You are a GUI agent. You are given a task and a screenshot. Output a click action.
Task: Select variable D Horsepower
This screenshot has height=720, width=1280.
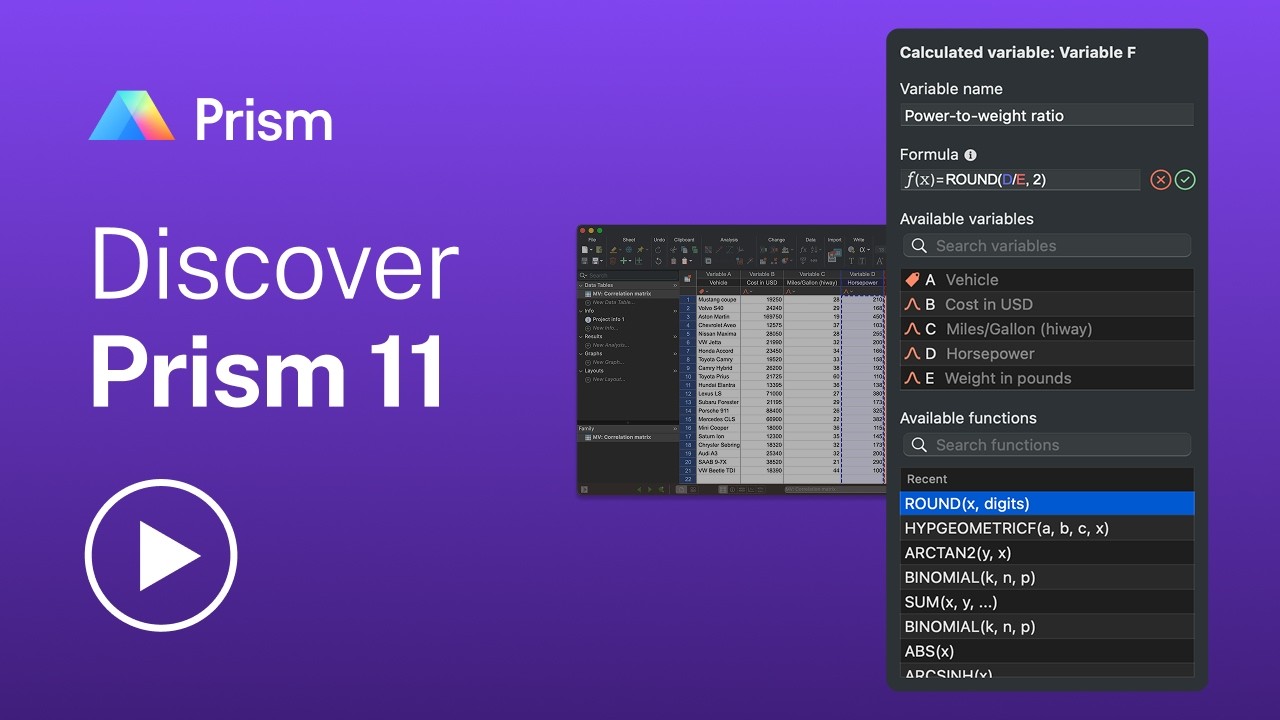(1047, 353)
